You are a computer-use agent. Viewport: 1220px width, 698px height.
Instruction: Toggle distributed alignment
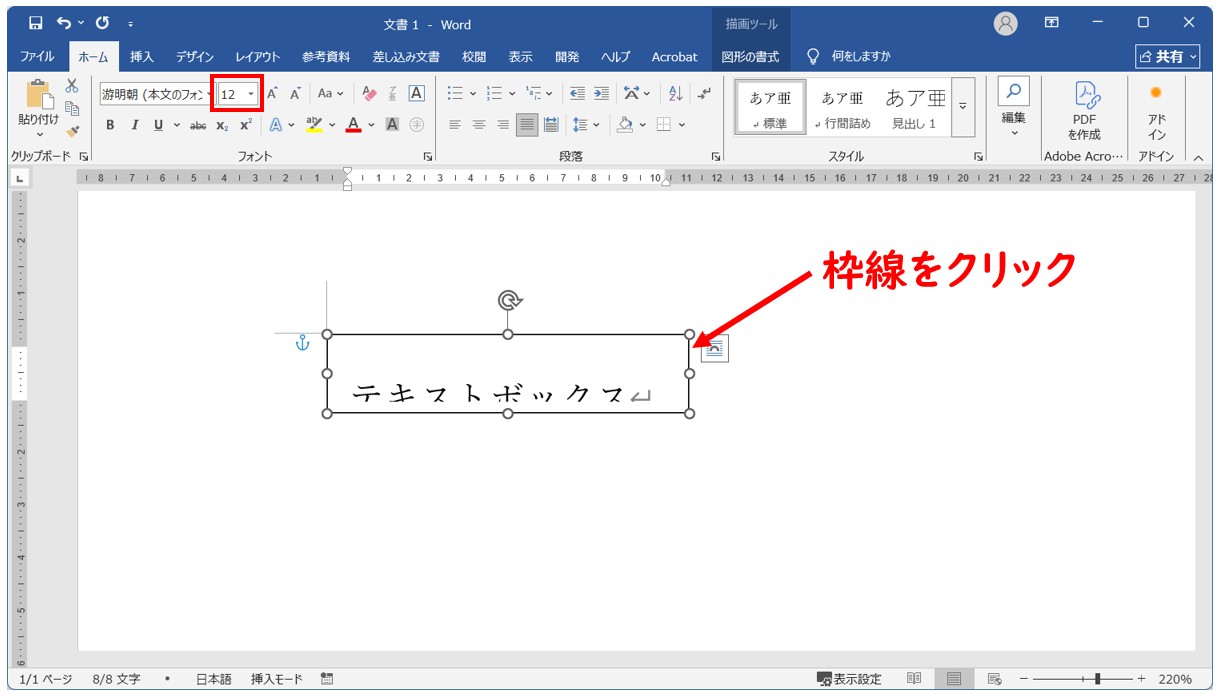(x=551, y=125)
